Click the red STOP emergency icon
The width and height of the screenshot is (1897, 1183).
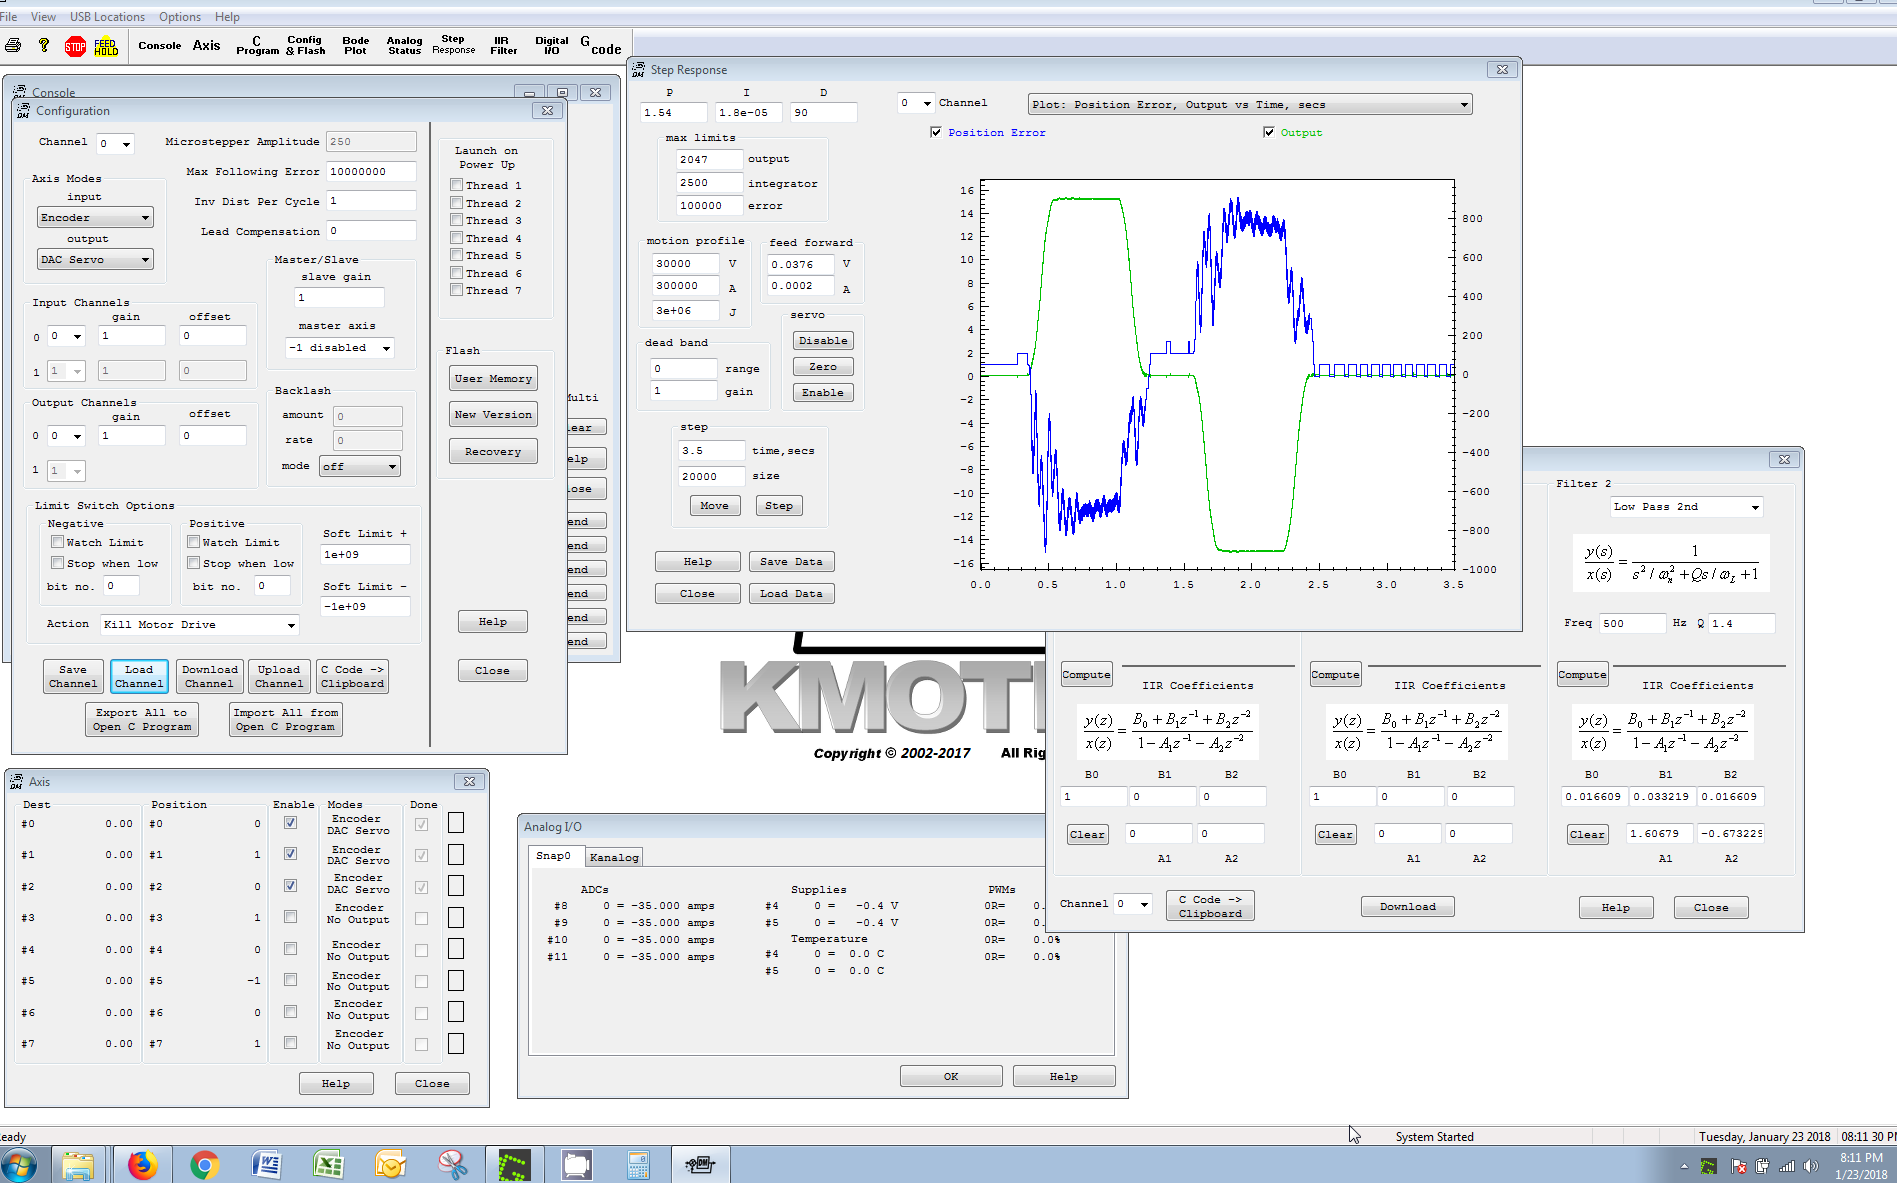tap(75, 46)
